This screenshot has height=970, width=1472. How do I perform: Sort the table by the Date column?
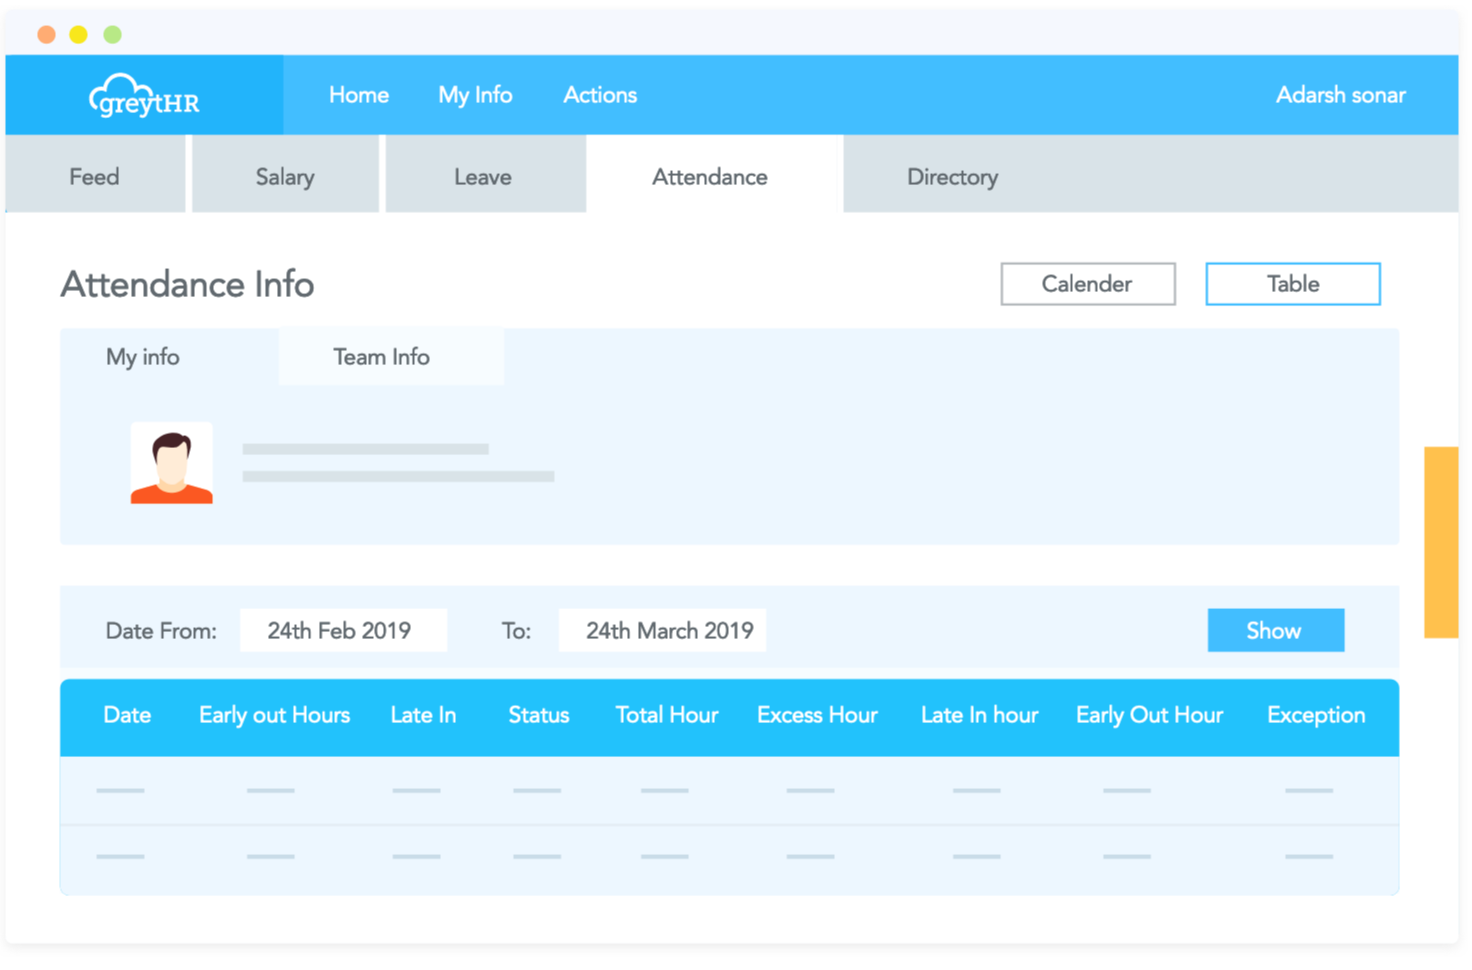point(127,716)
